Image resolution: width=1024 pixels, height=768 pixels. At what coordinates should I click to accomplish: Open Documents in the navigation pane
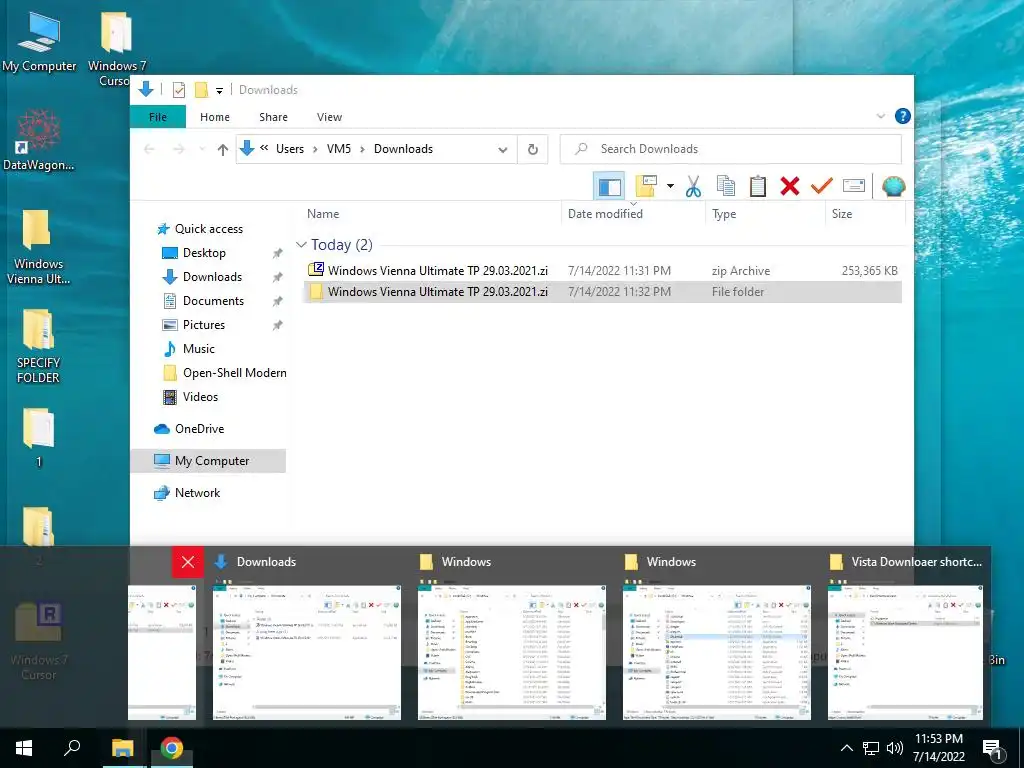(x=213, y=301)
